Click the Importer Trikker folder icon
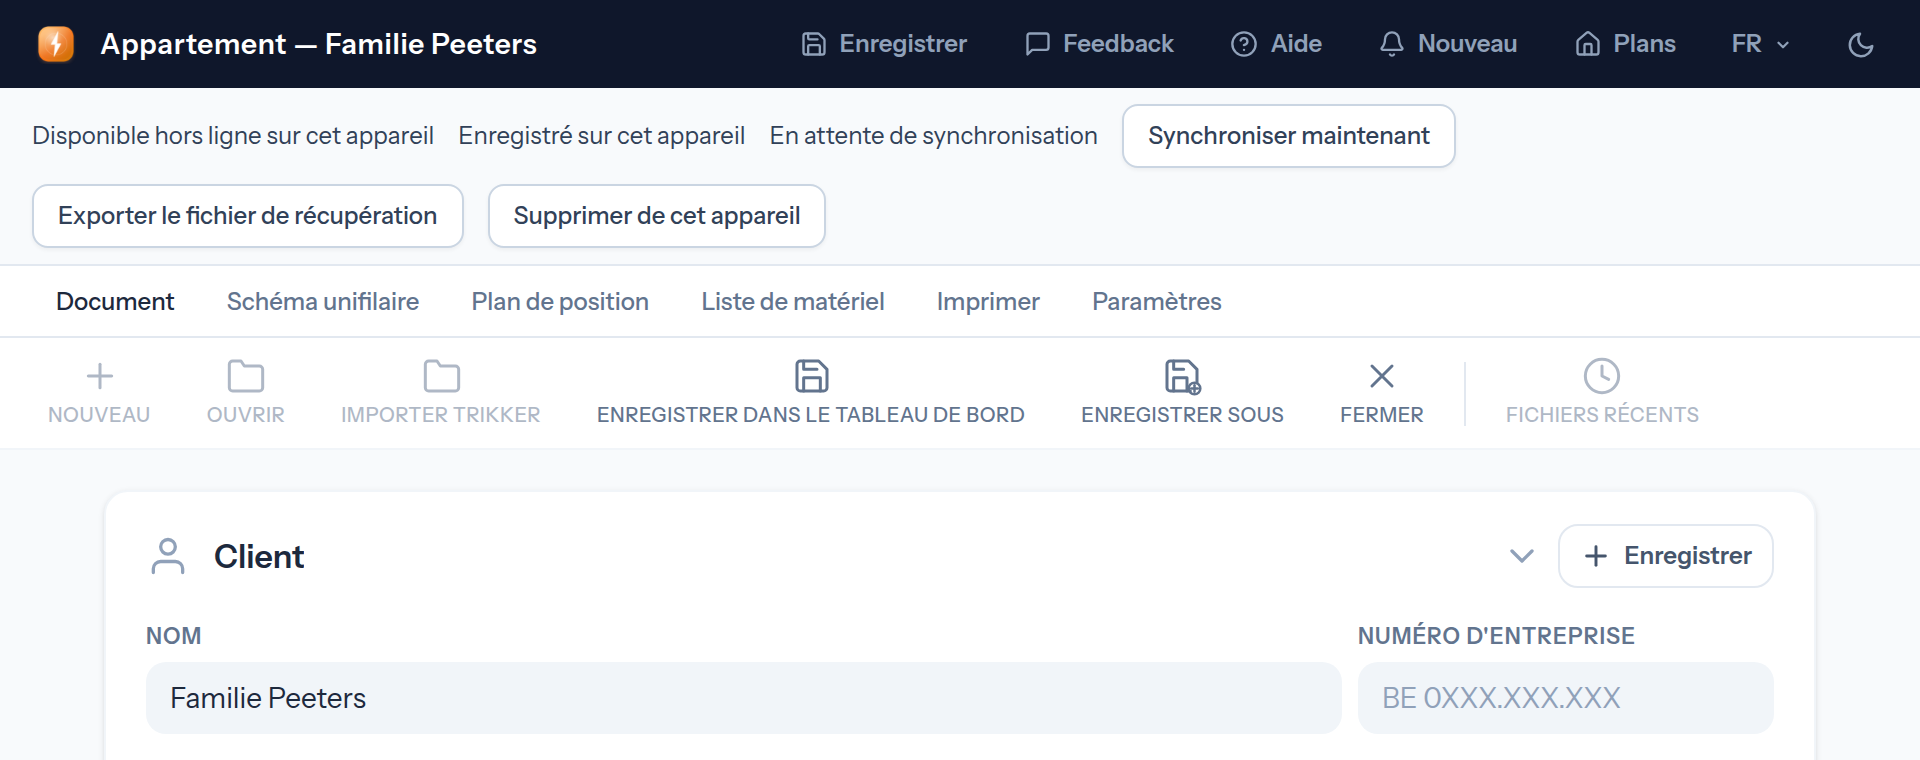Image resolution: width=1920 pixels, height=760 pixels. 441,376
